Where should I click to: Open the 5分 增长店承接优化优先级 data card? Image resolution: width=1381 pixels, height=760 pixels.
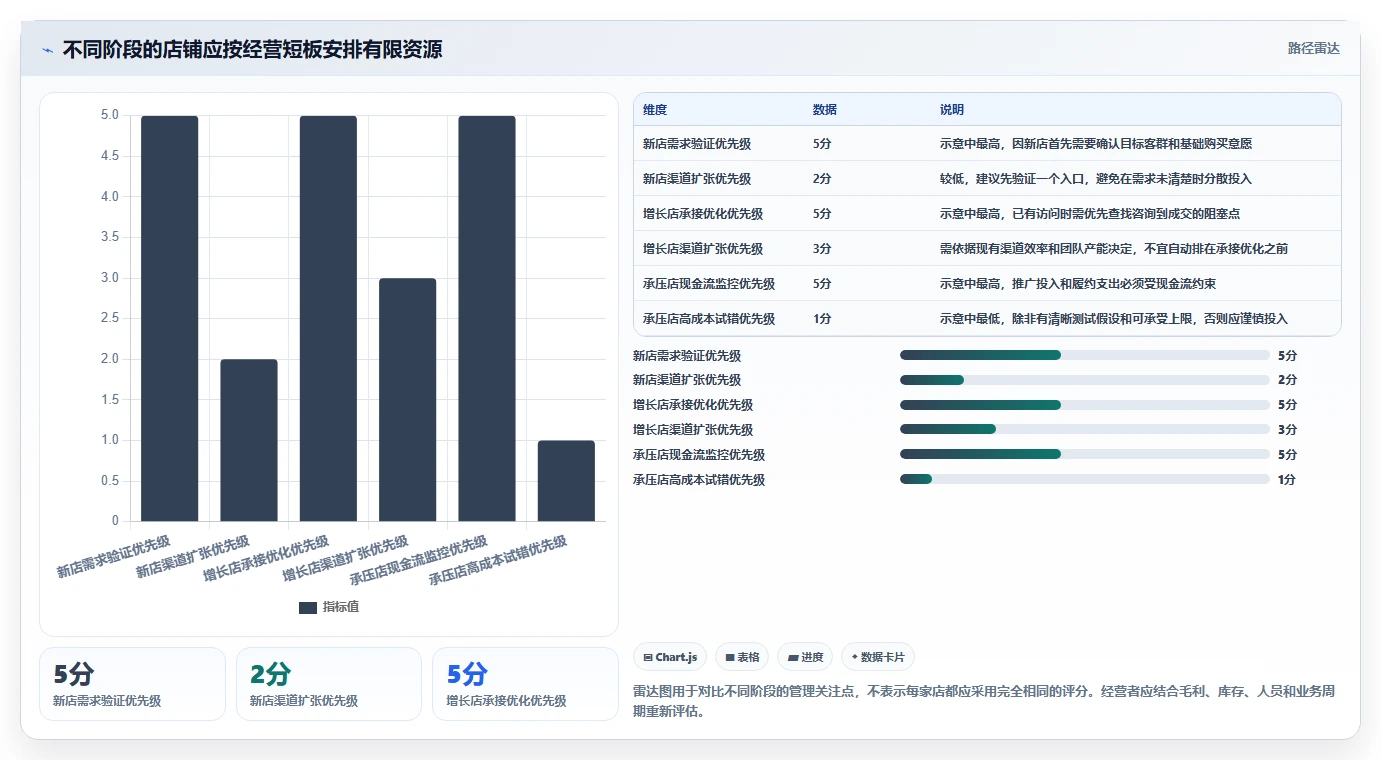coord(525,684)
